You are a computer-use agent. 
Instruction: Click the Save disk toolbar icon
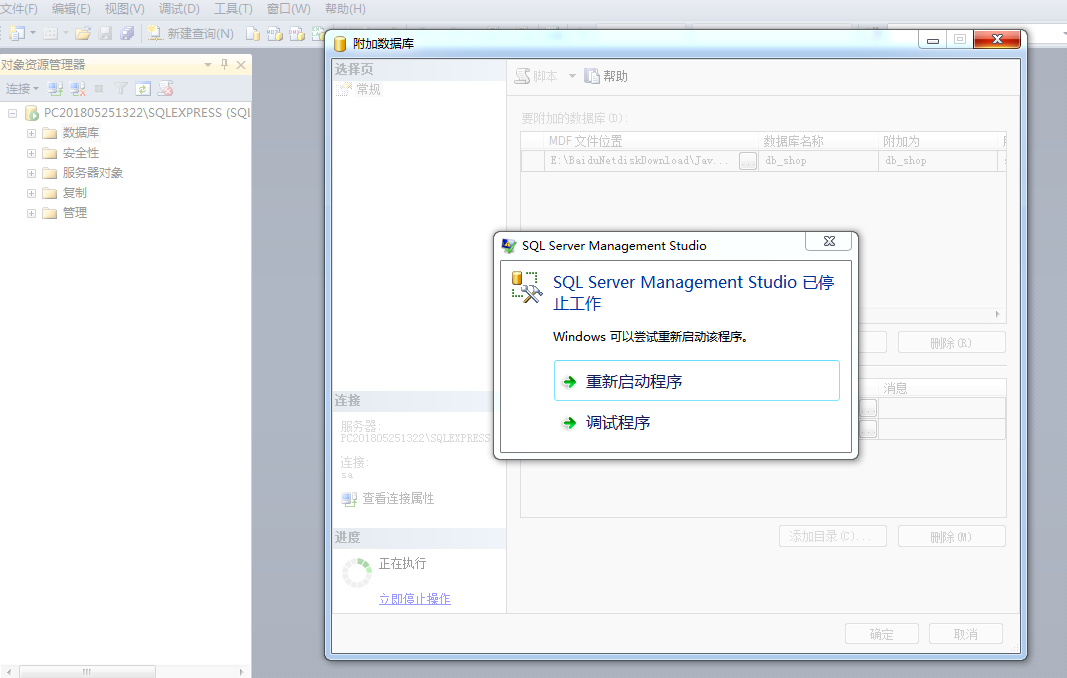(105, 33)
